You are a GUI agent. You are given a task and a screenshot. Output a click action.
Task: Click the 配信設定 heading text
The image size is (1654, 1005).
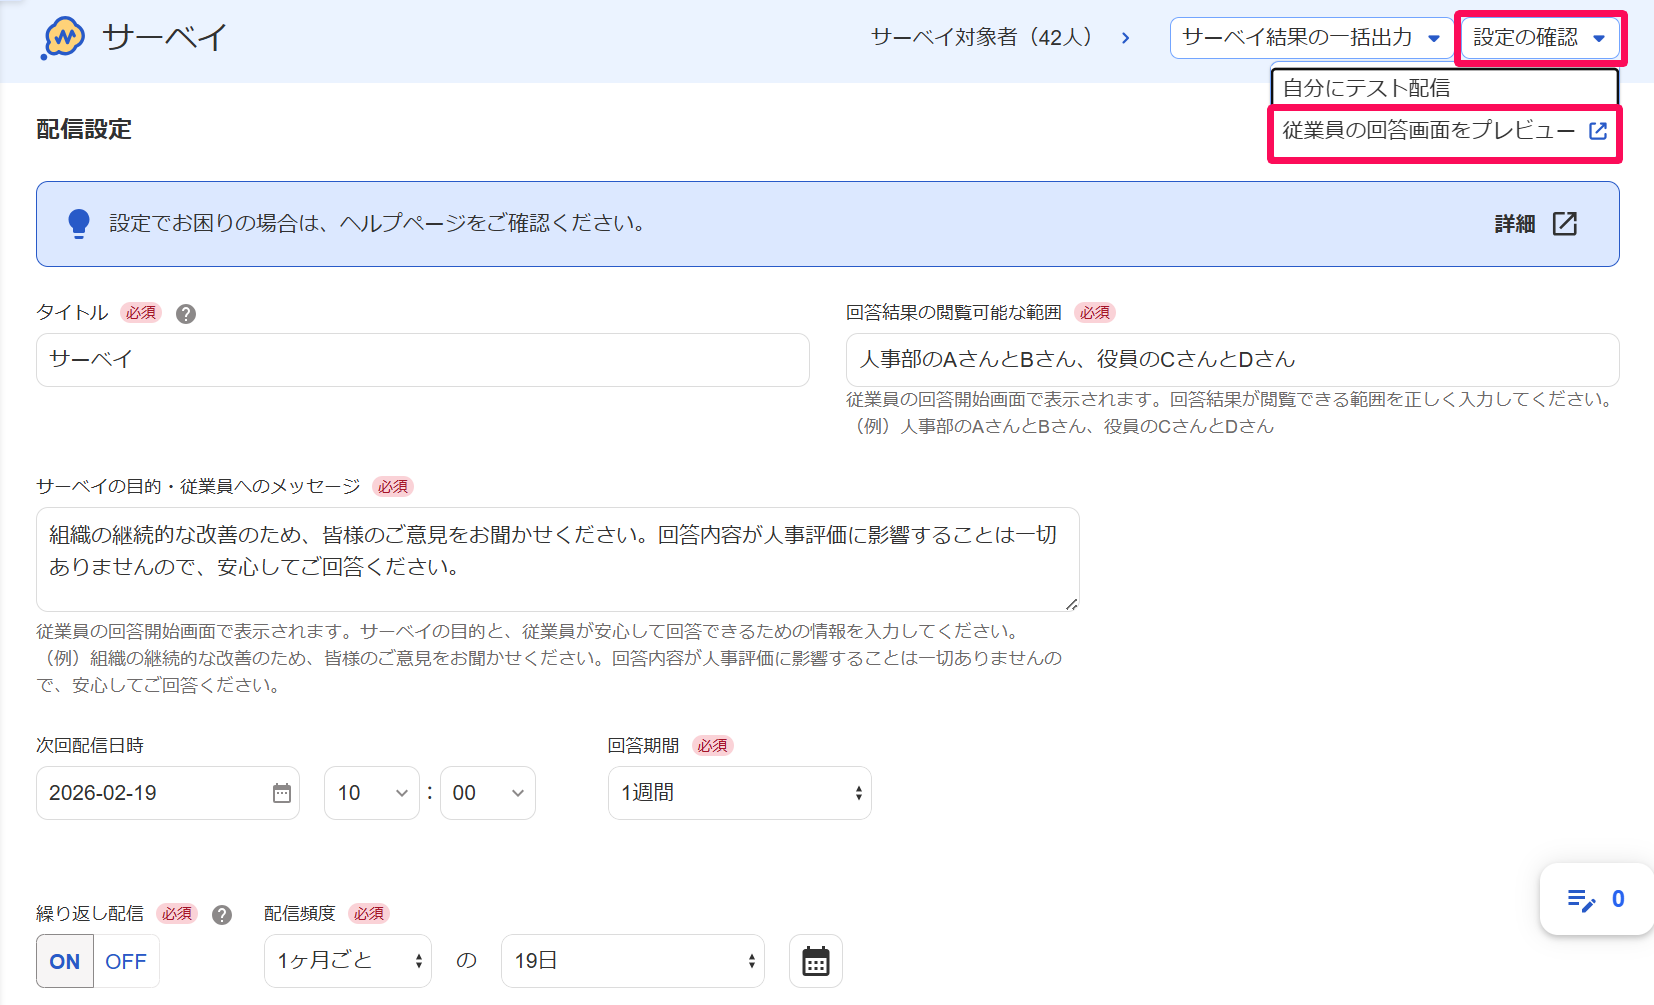point(84,130)
